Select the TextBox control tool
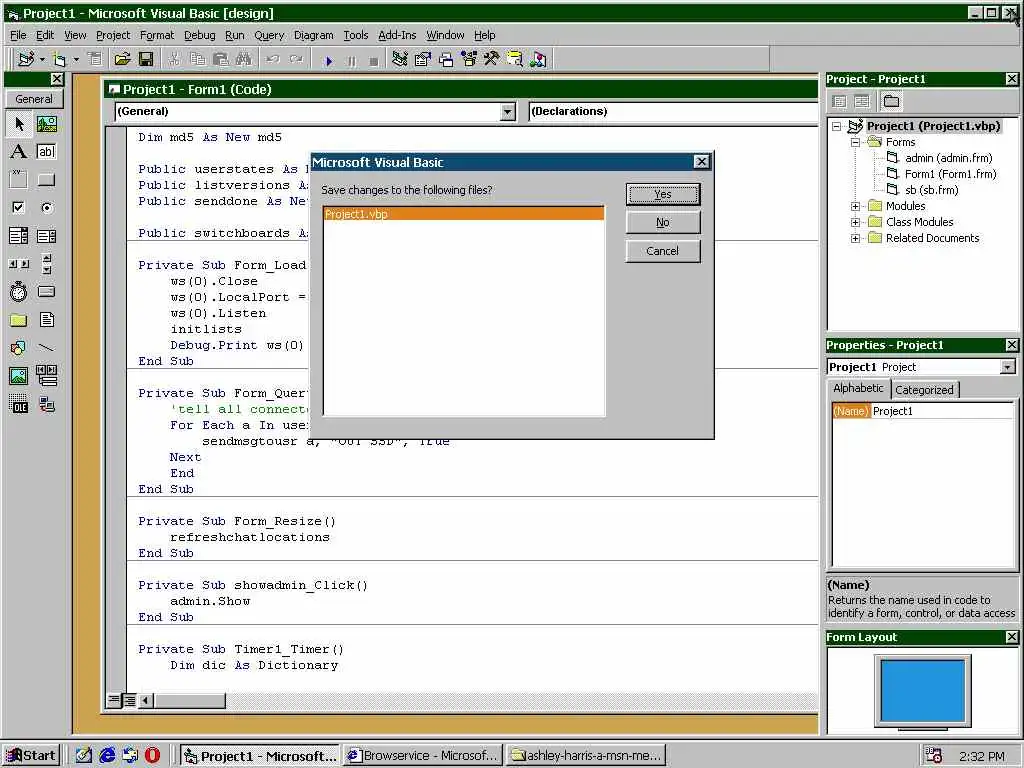 pyautogui.click(x=46, y=152)
